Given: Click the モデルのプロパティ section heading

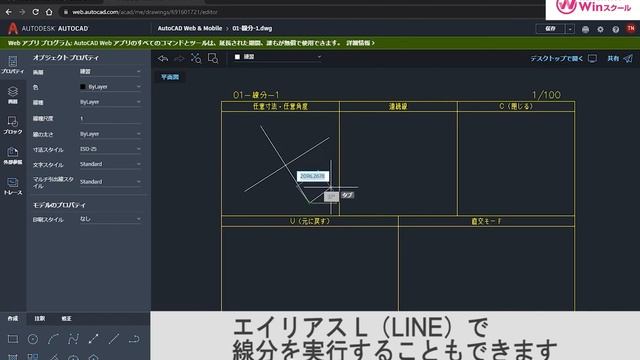Looking at the screenshot, I should tap(59, 205).
